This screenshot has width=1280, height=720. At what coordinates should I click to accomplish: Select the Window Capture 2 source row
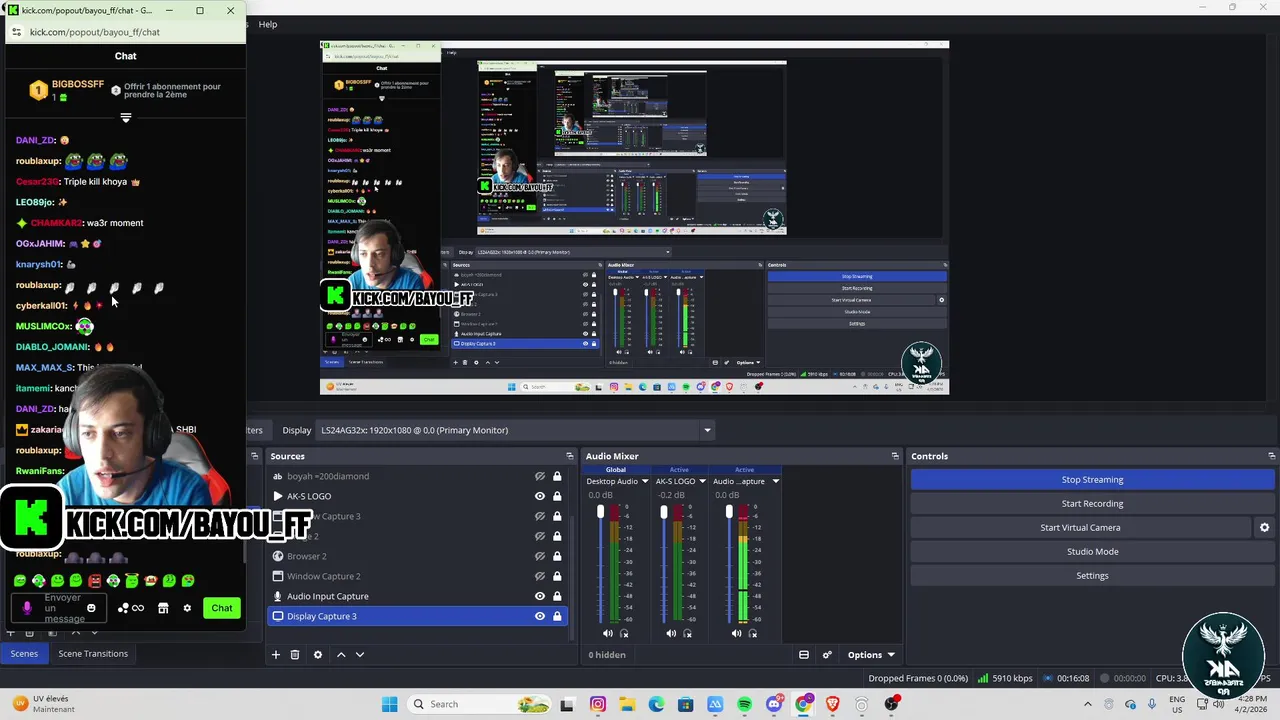tap(417, 576)
